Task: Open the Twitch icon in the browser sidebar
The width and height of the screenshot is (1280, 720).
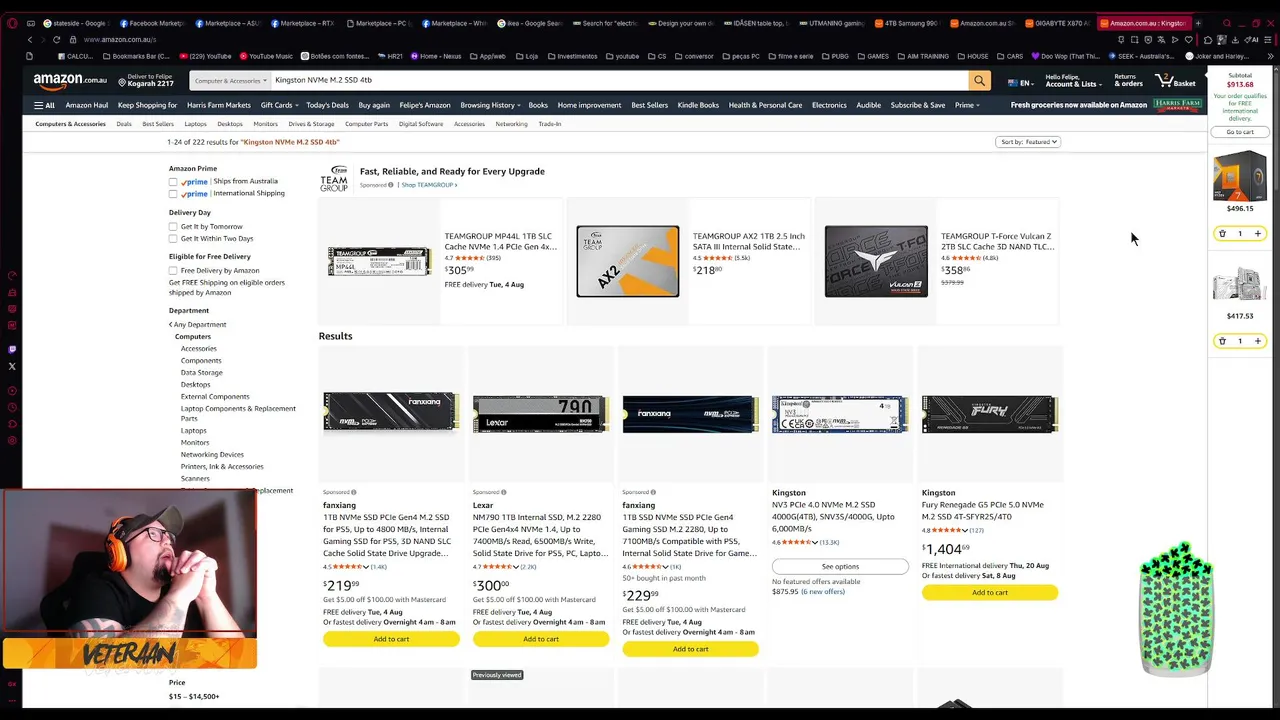Action: pos(11,350)
